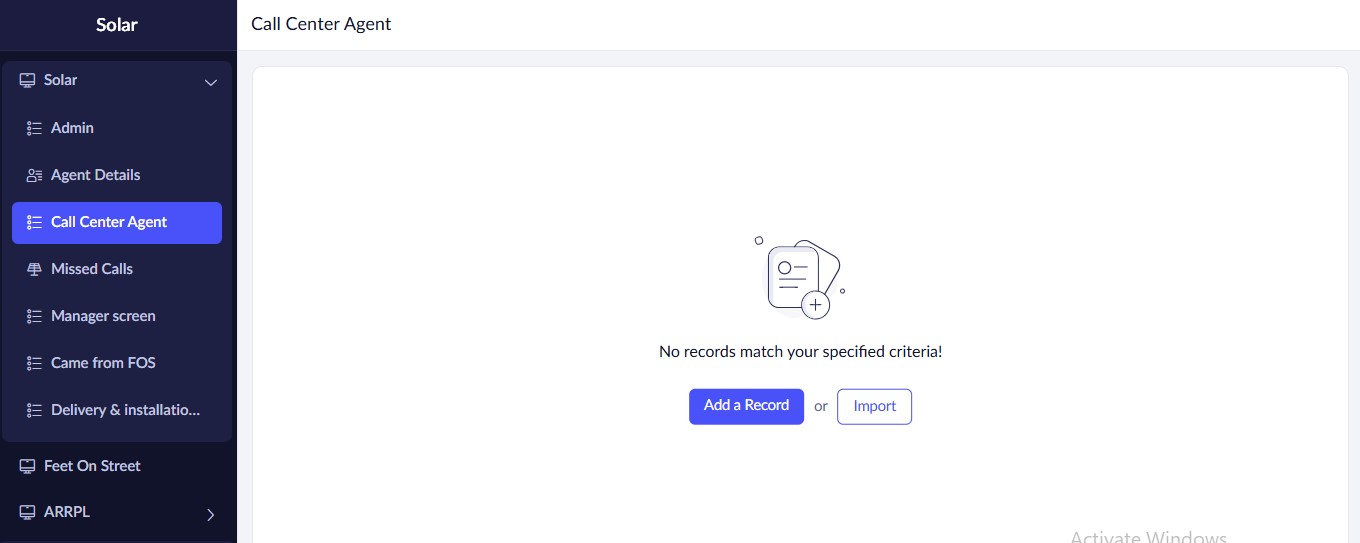The height and width of the screenshot is (543, 1360).
Task: Expand the ARRPL section arrow
Action: (210, 515)
